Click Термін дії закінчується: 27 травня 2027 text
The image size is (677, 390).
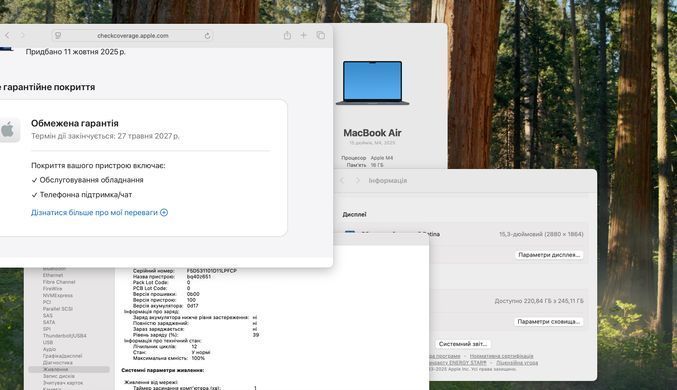coord(105,136)
